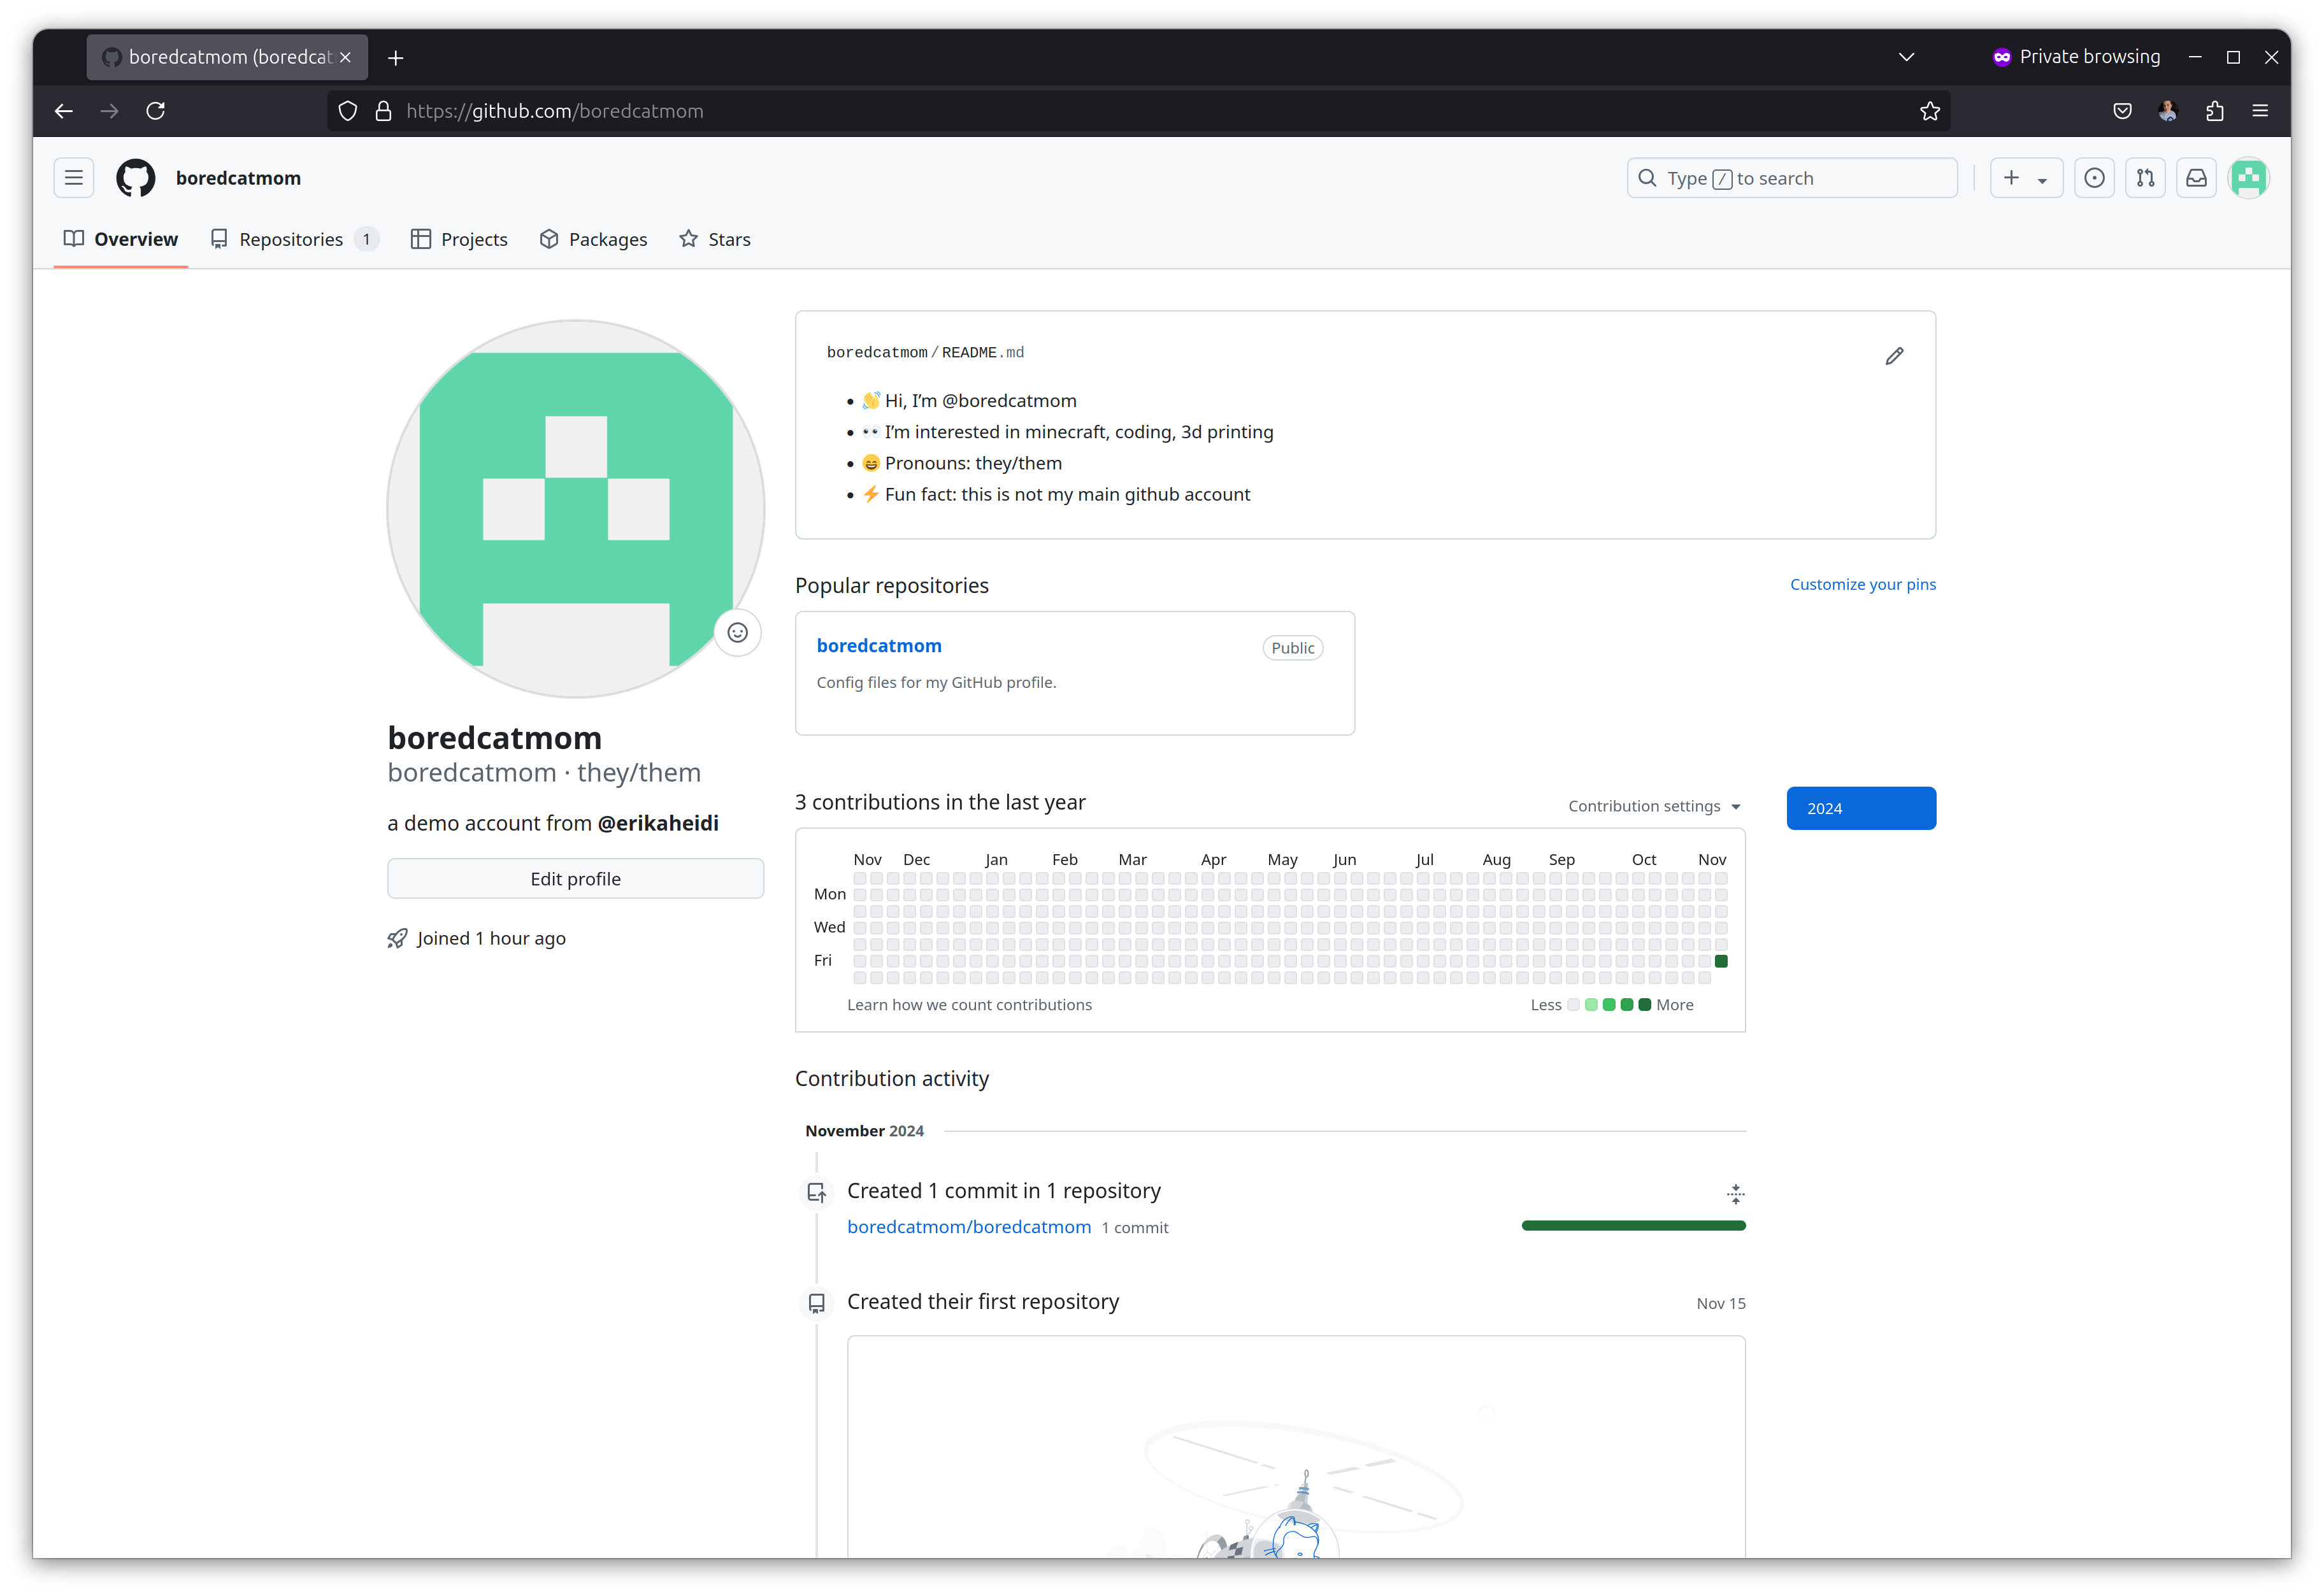Image resolution: width=2324 pixels, height=1595 pixels.
Task: Reload the page with the refresh icon
Action: [155, 111]
